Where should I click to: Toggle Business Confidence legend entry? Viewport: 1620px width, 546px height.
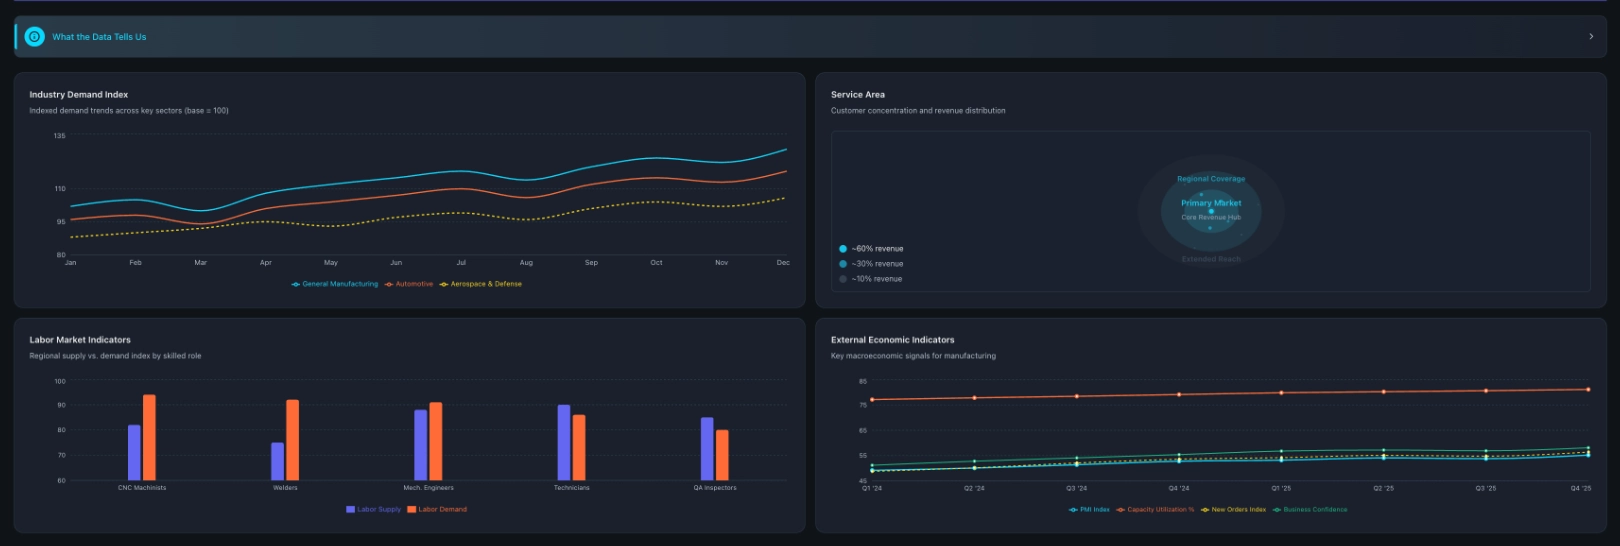pyautogui.click(x=1310, y=509)
